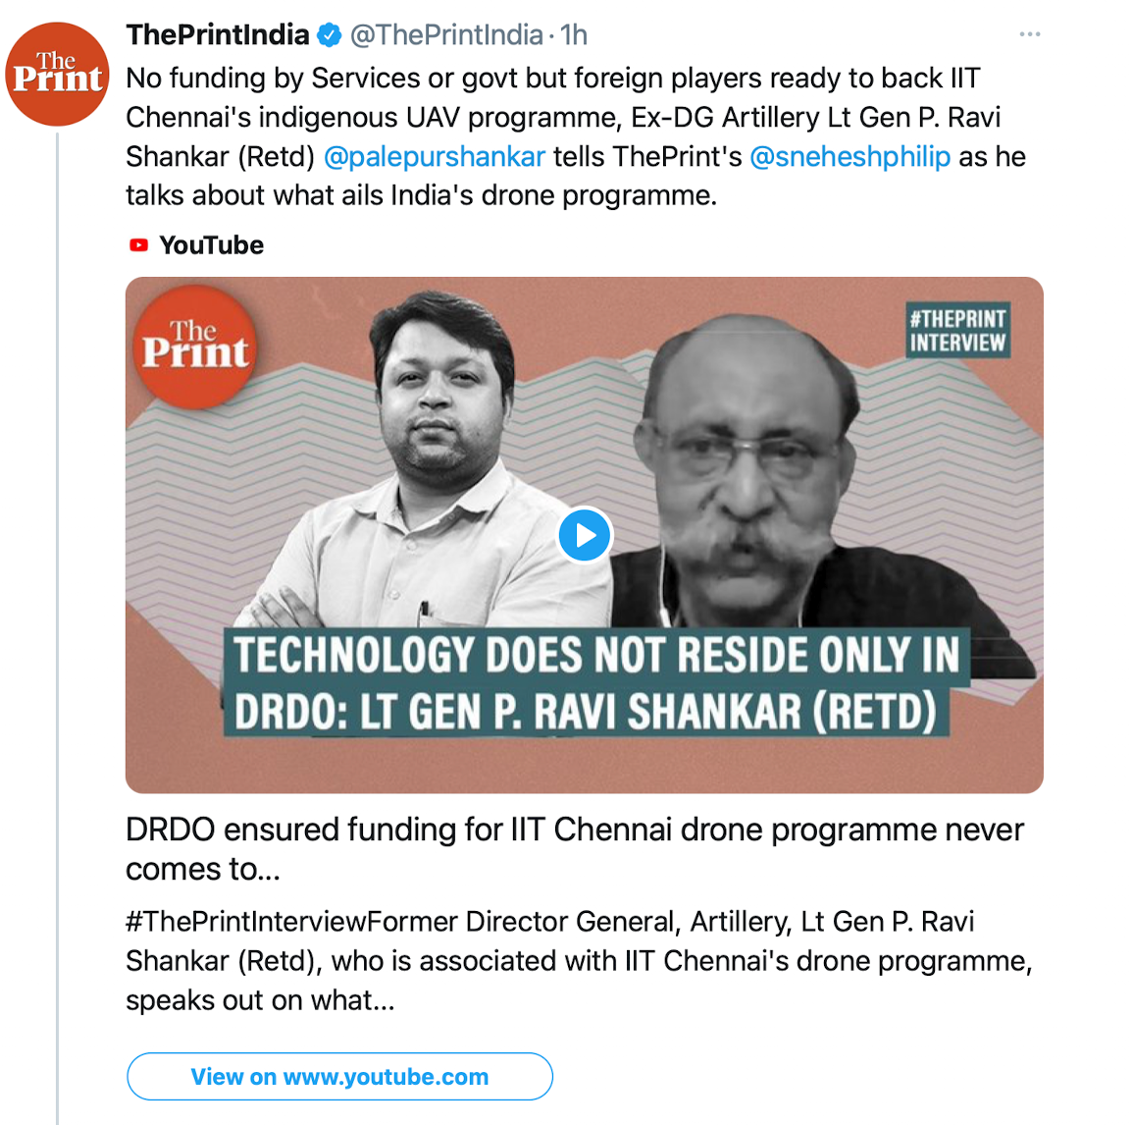Screen dimensions: 1133x1125
Task: Click the tweet text about the indigenous UAV programme
Action: coord(560,117)
